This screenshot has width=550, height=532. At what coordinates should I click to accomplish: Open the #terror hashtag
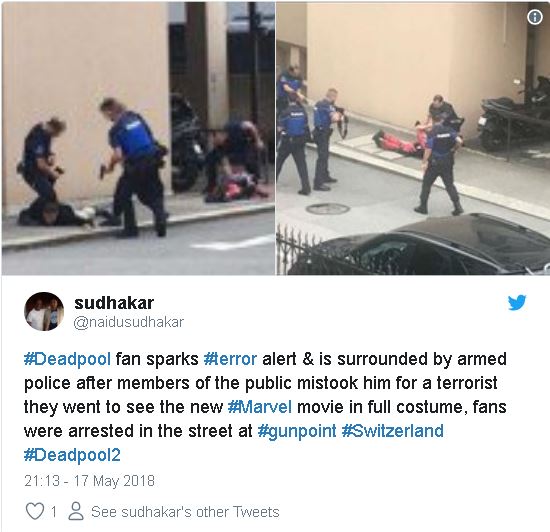point(230,359)
